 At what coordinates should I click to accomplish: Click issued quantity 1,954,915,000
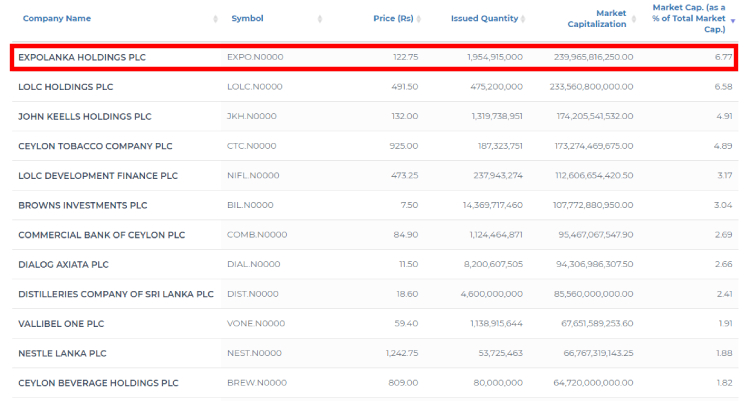point(495,57)
